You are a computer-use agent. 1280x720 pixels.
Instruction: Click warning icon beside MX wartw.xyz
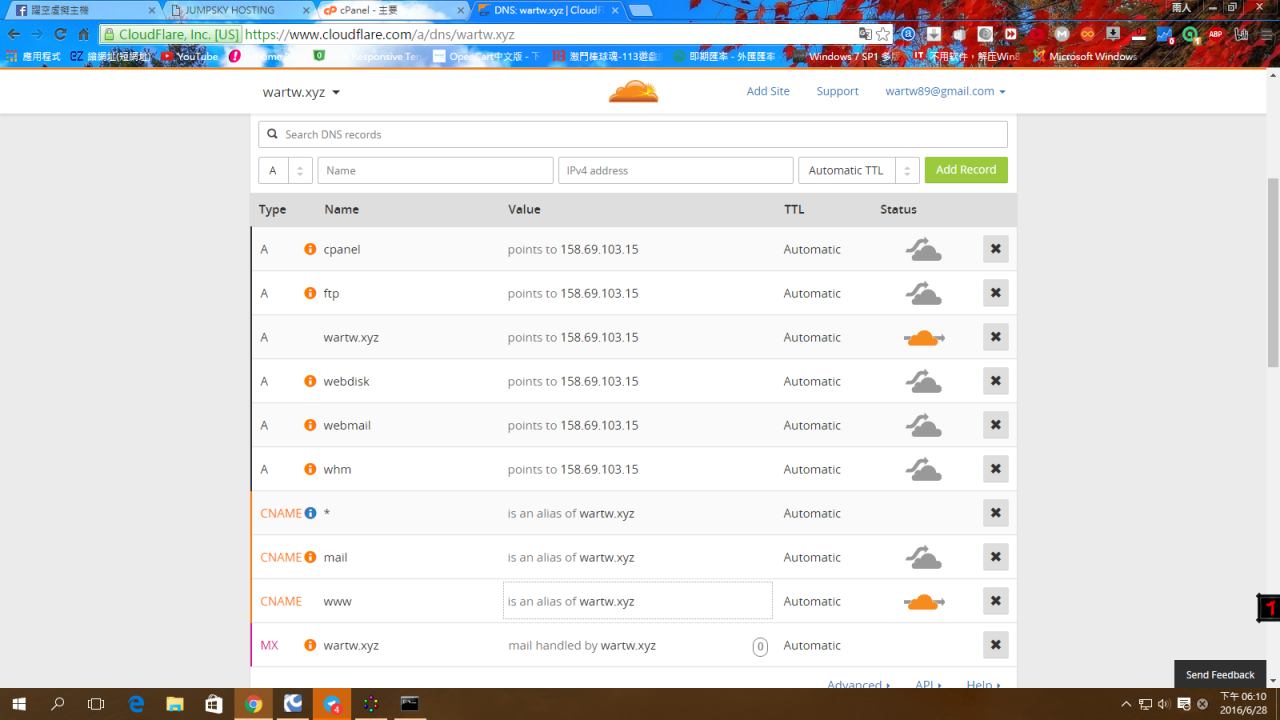coord(310,645)
